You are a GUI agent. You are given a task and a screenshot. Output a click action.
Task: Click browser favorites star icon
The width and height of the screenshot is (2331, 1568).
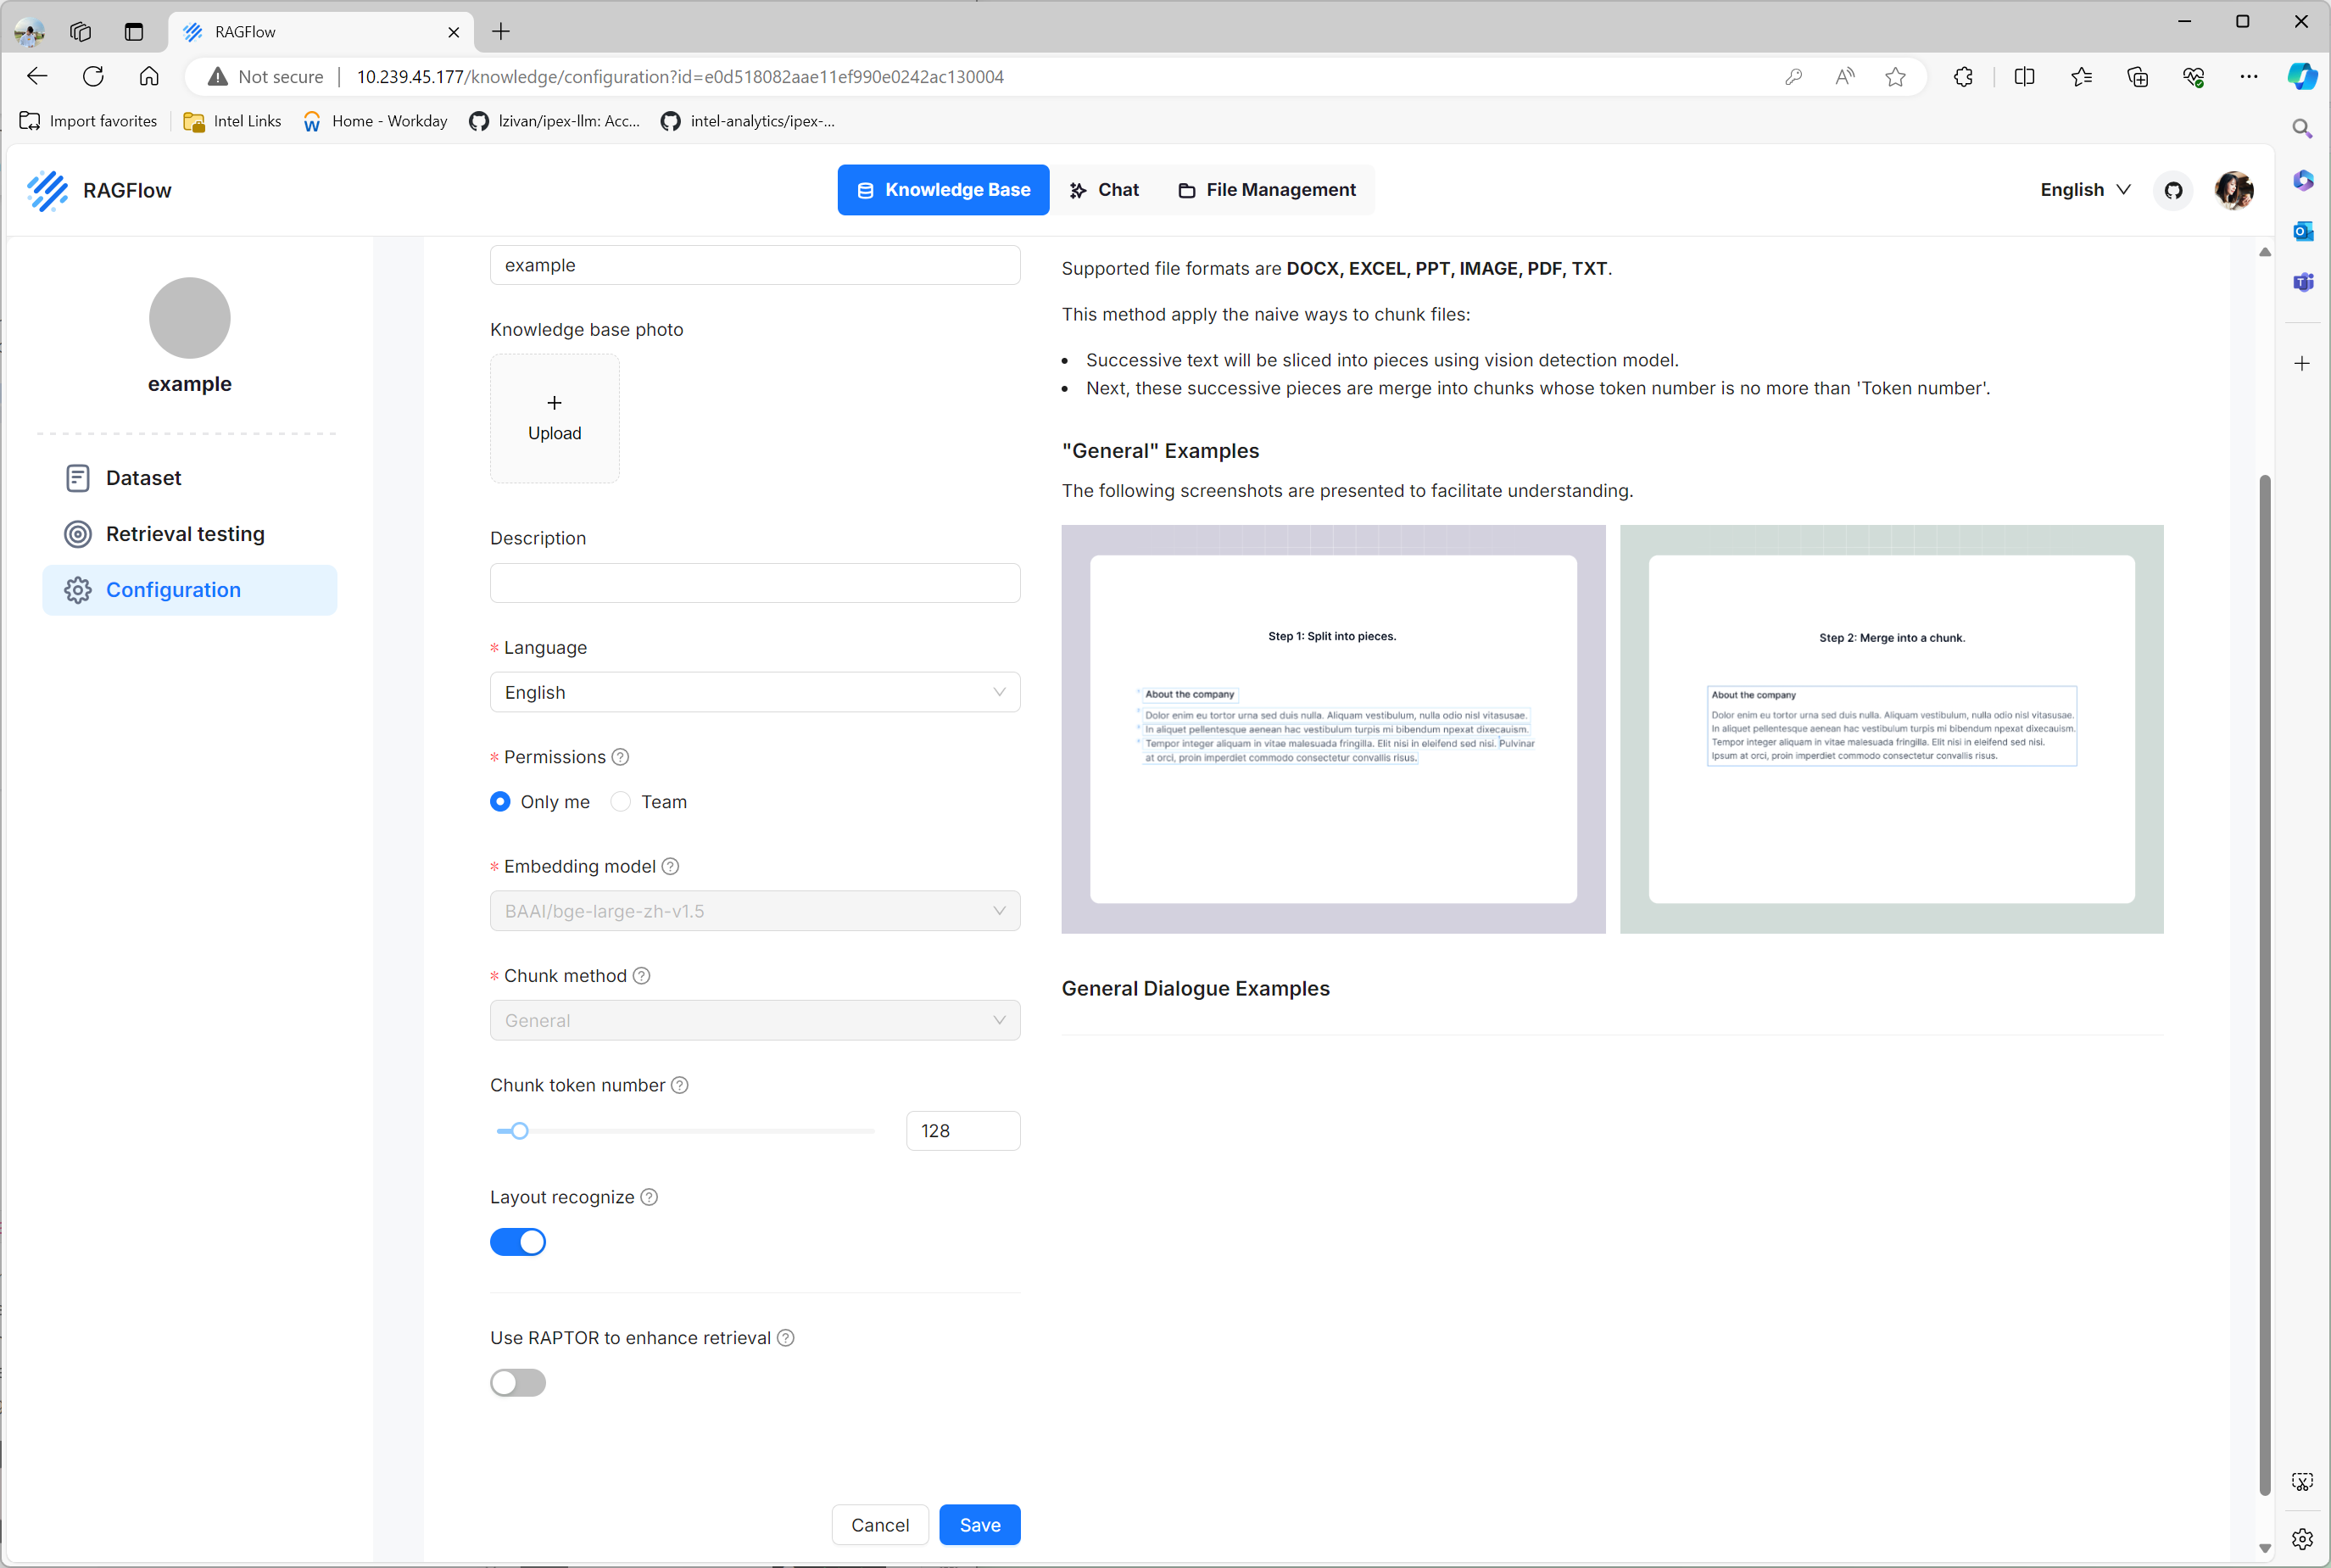coord(1895,77)
